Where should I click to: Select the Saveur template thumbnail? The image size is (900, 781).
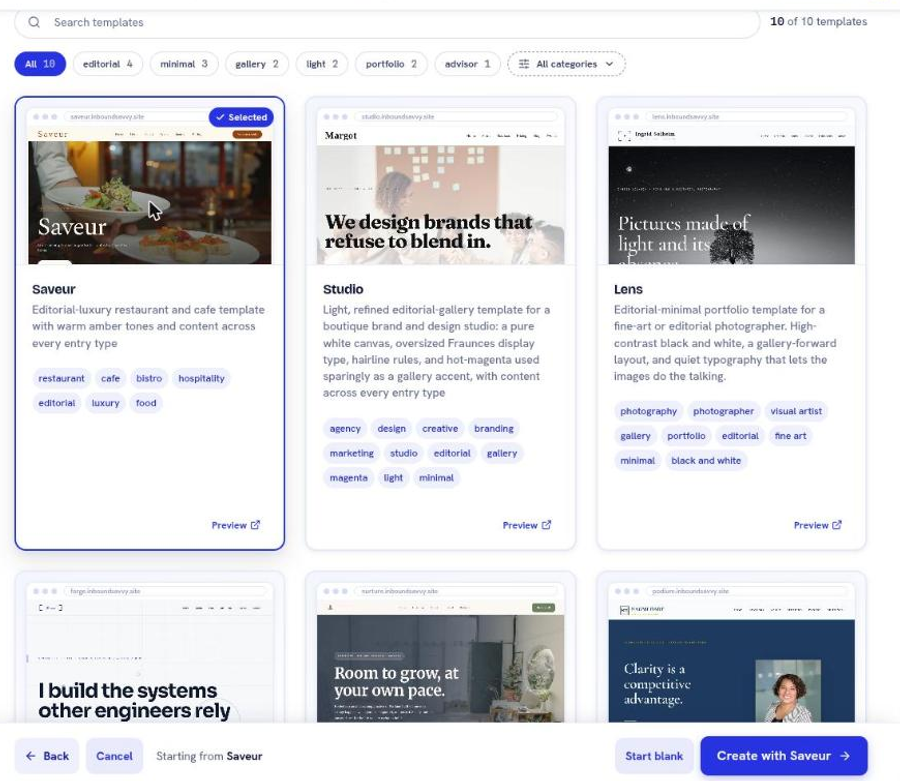pos(150,186)
